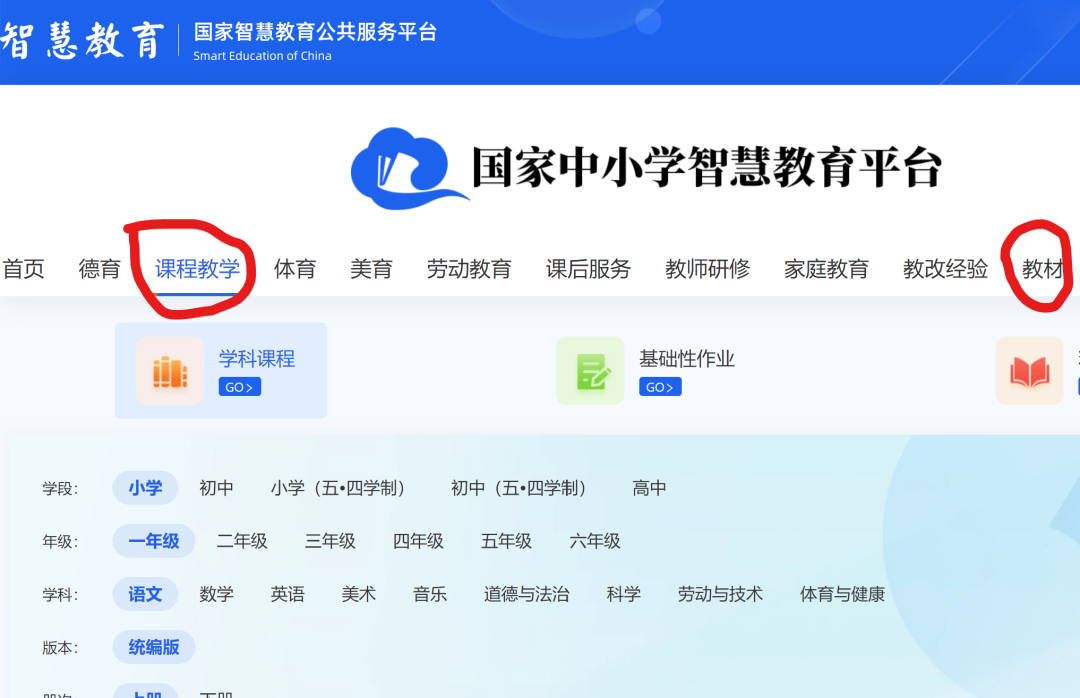The image size is (1080, 698).
Task: Select 初中 school stage
Action: coord(216,489)
